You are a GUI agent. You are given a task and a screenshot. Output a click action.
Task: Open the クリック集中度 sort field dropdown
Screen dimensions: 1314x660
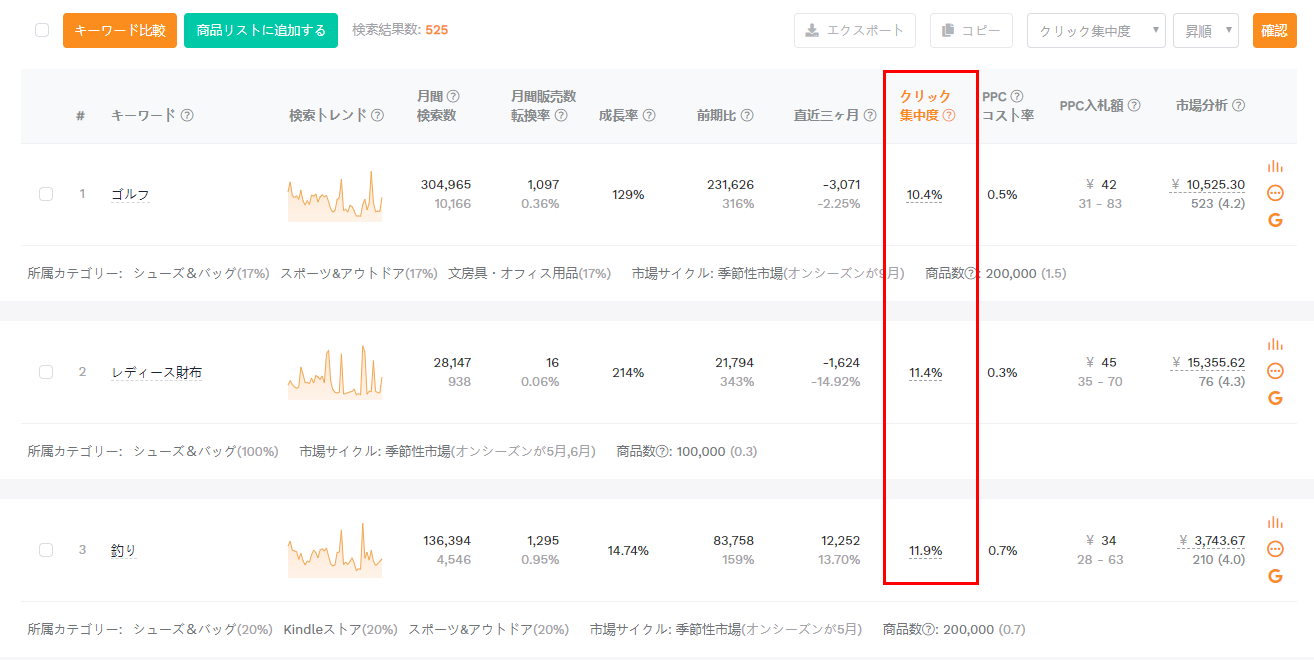coord(1096,30)
